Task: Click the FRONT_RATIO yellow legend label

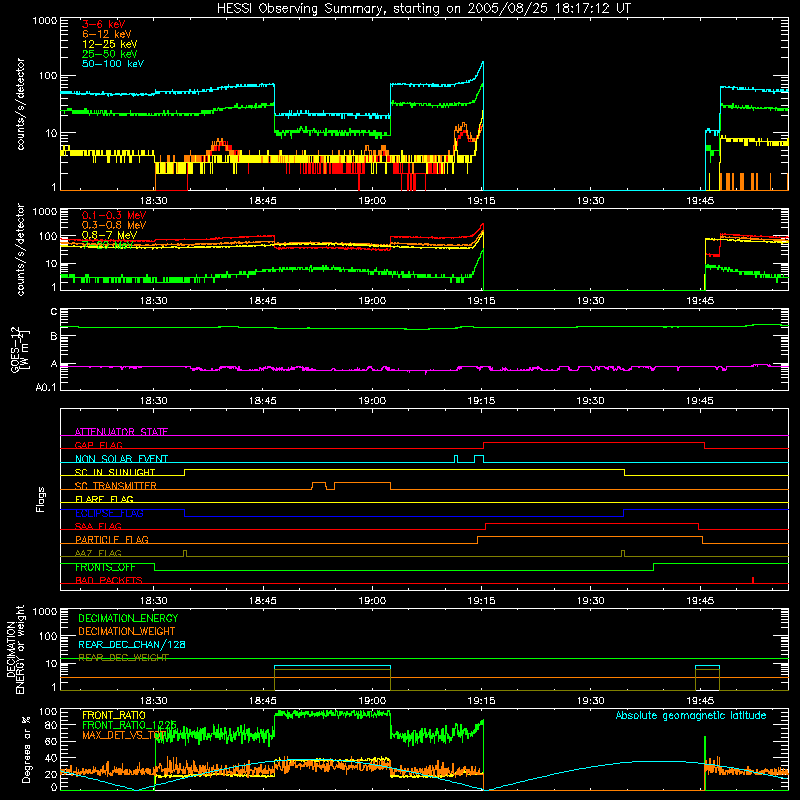Action: (114, 715)
